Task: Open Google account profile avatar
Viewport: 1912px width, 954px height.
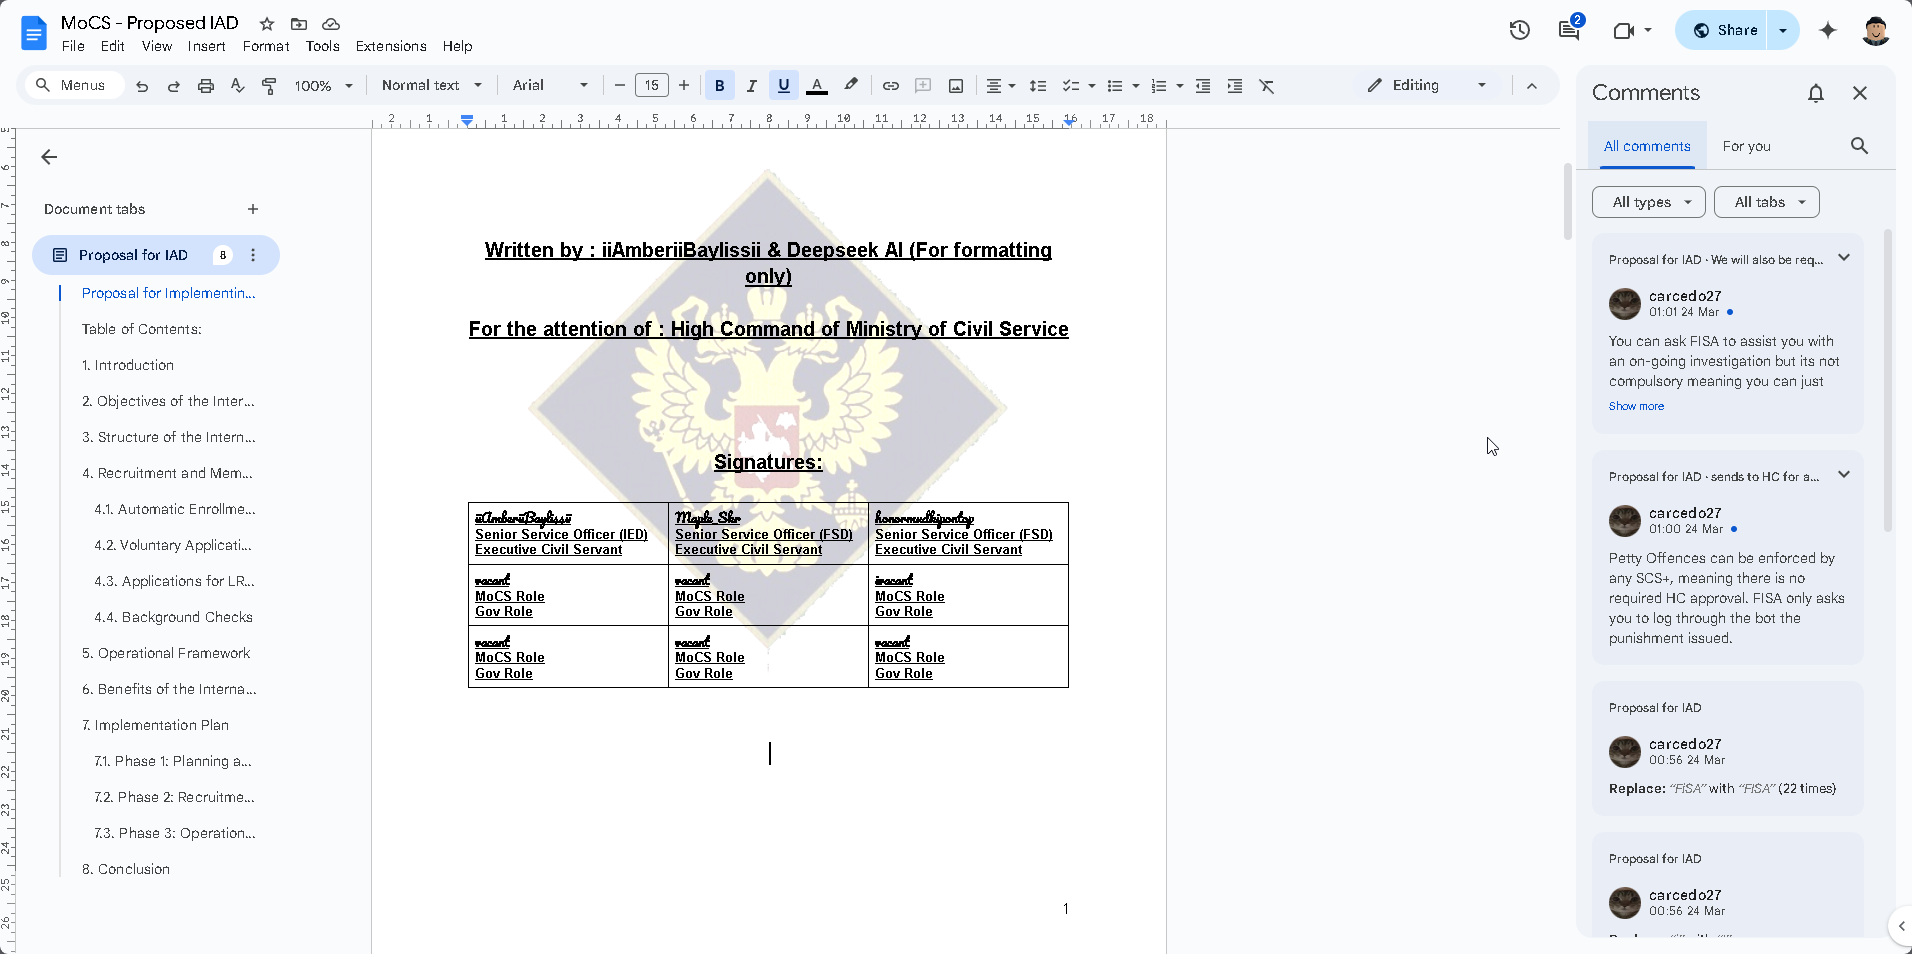Action: [1876, 30]
